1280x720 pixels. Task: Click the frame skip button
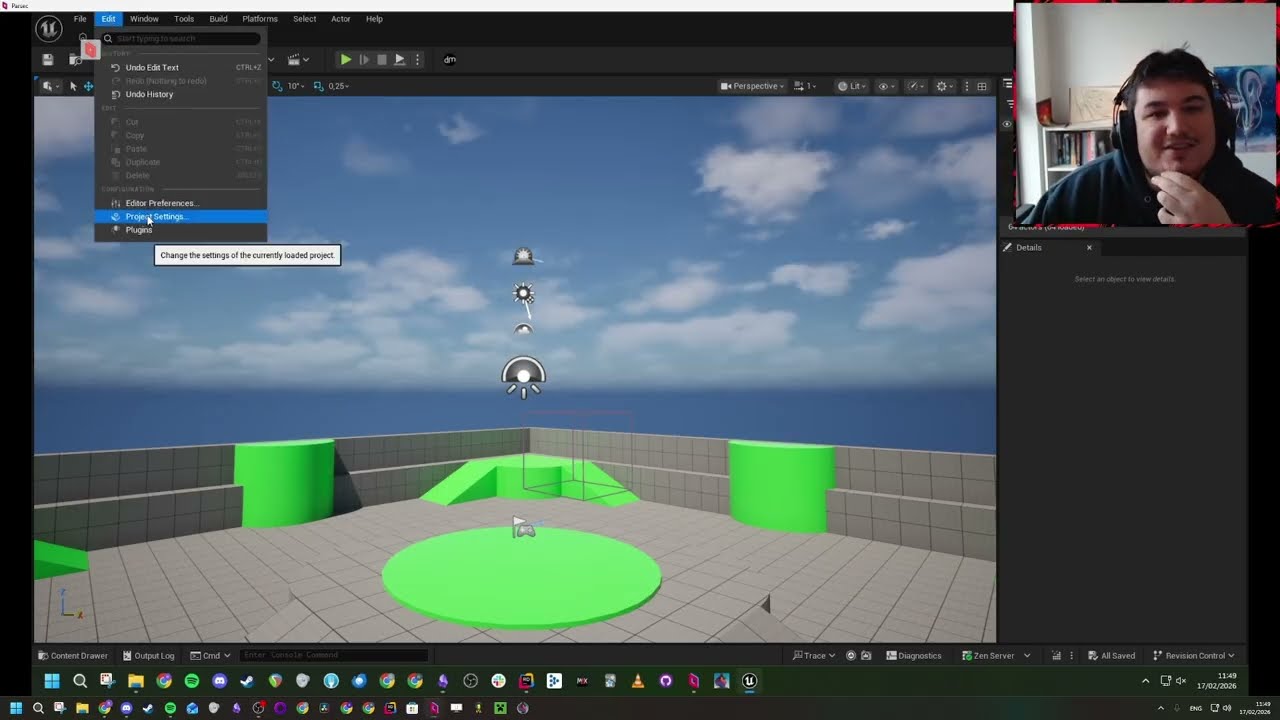pos(364,60)
